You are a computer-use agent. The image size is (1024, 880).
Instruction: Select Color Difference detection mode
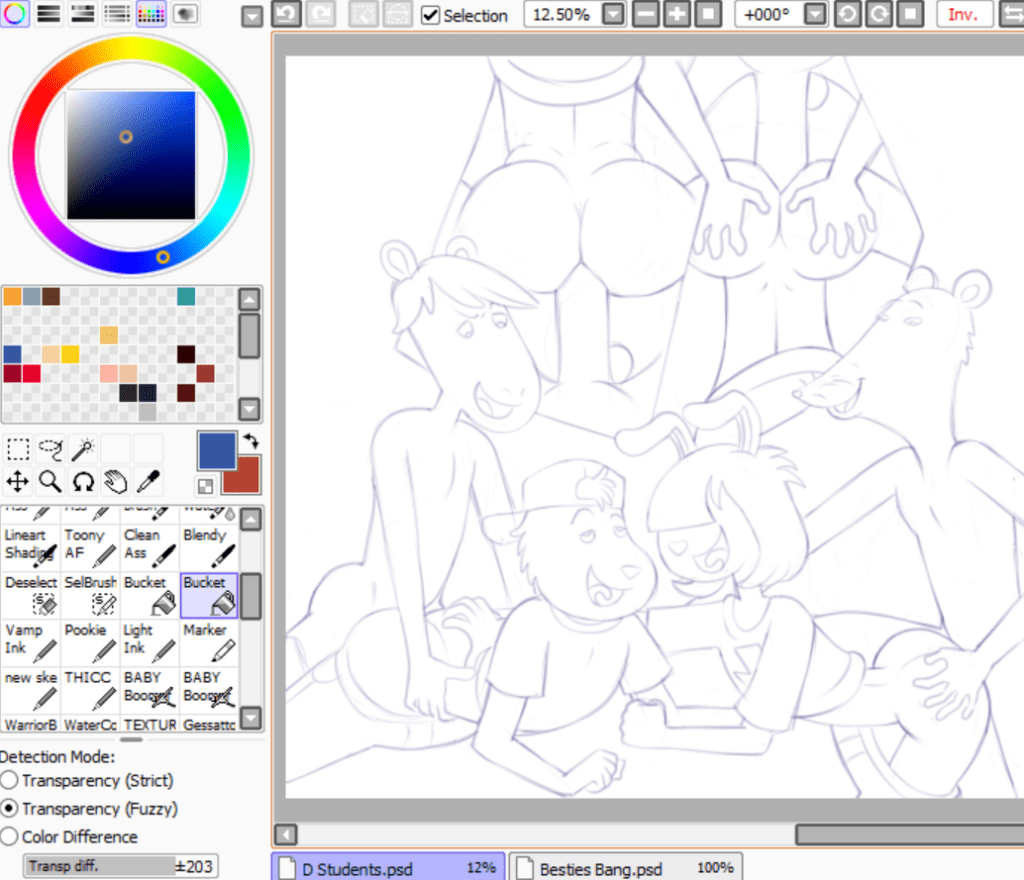tap(9, 837)
